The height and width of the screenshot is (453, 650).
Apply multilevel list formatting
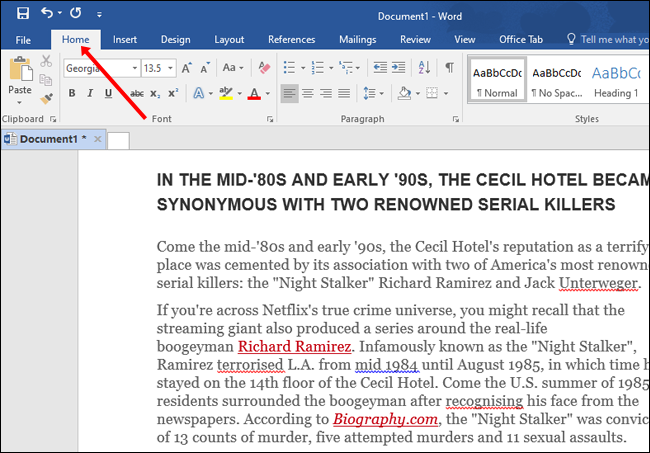pyautogui.click(x=346, y=68)
